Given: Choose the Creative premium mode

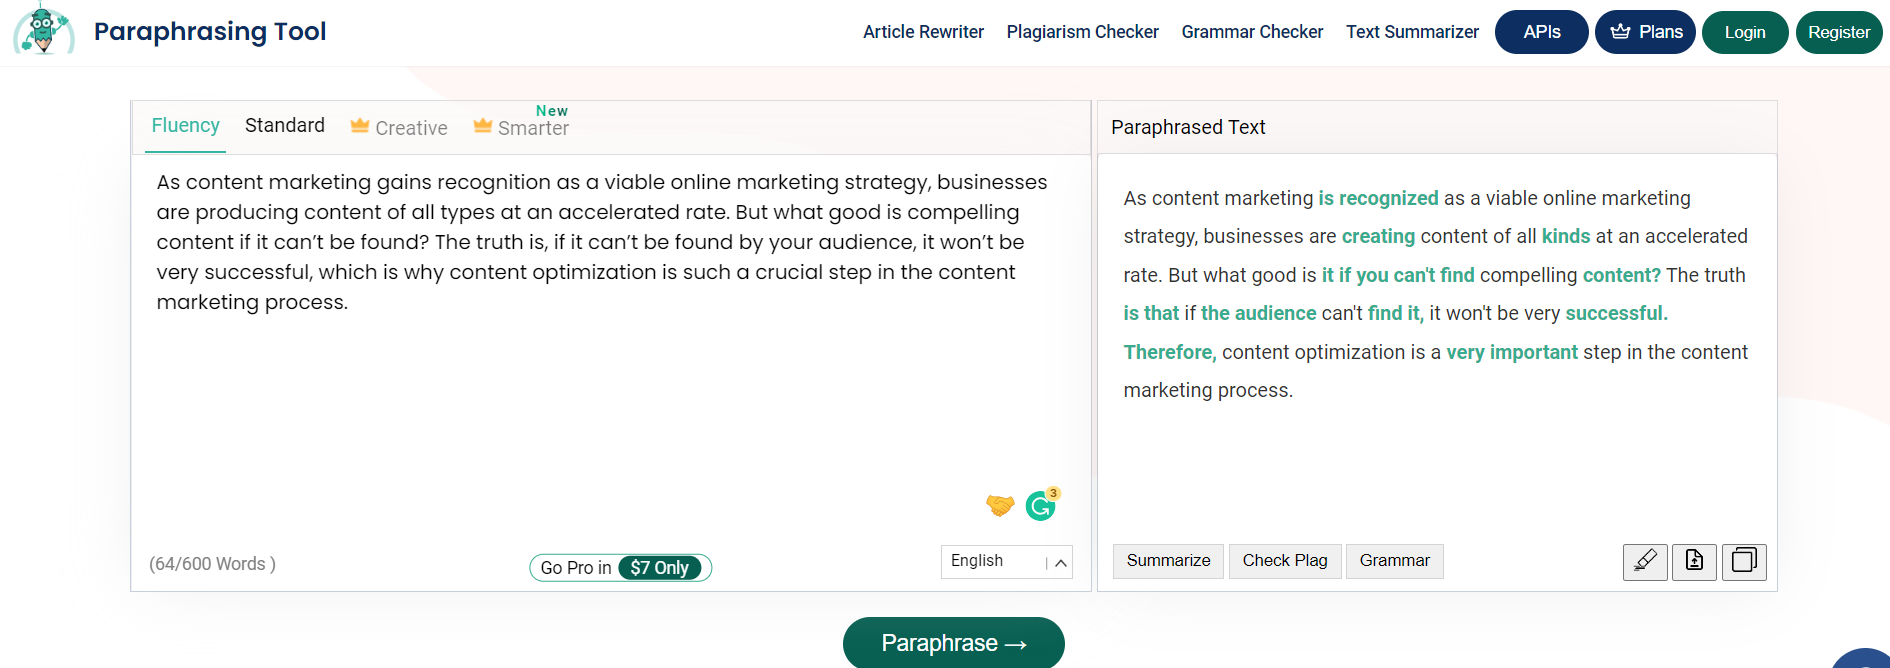Looking at the screenshot, I should pyautogui.click(x=411, y=128).
